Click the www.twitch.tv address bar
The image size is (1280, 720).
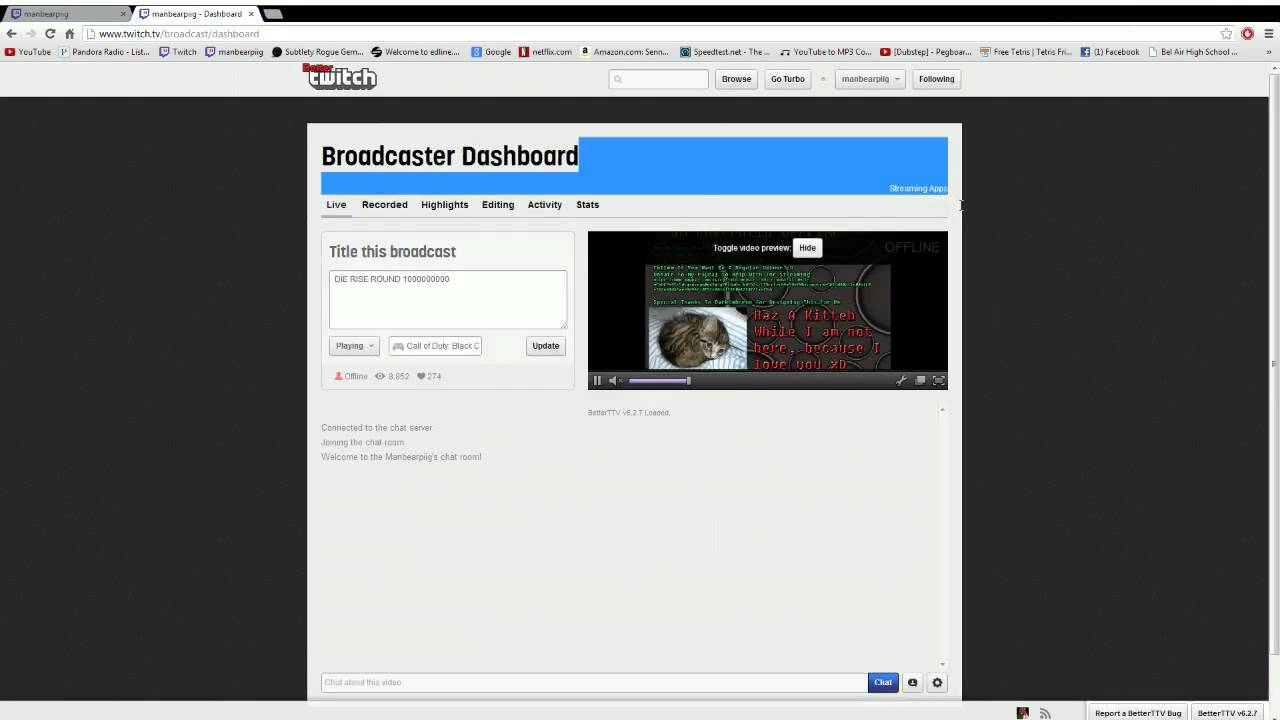point(650,33)
